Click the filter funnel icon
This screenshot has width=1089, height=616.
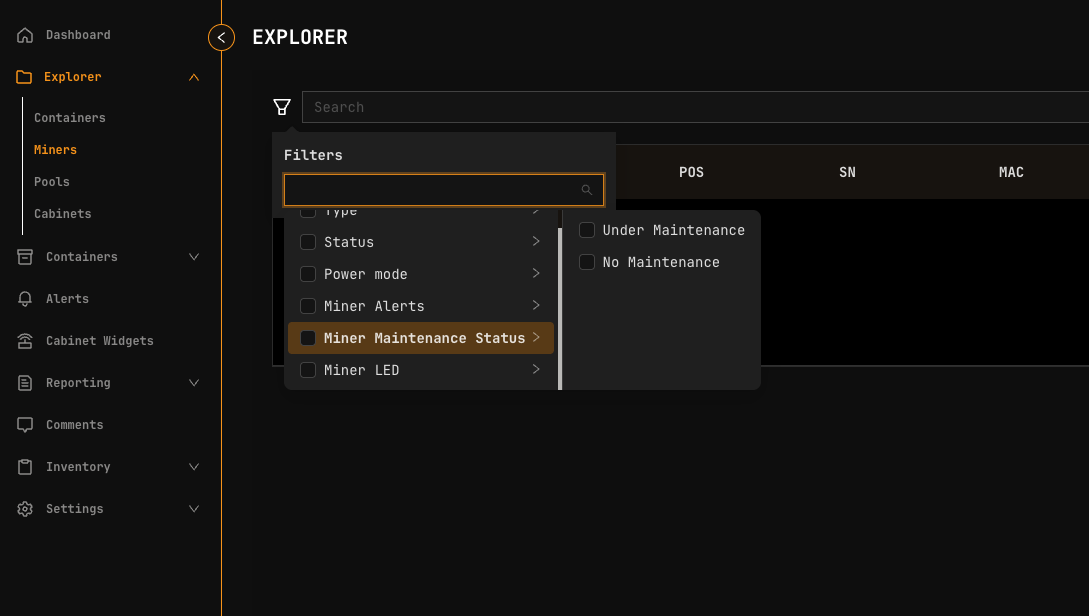281,106
